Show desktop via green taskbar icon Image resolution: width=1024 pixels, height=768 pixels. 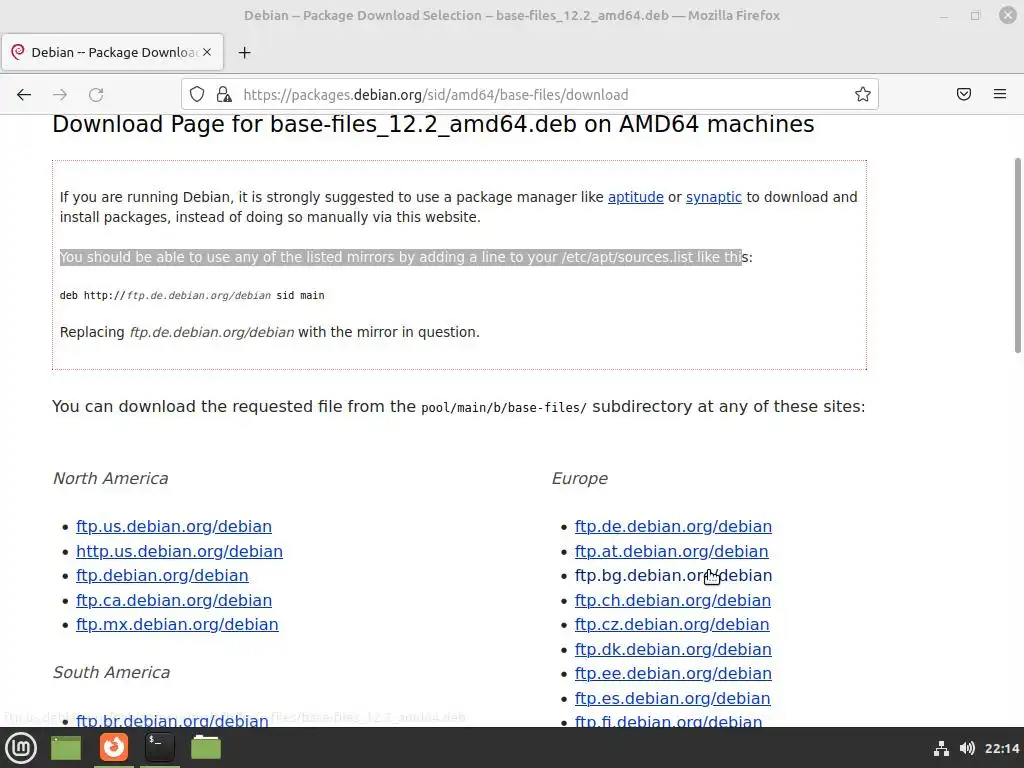tap(66, 748)
